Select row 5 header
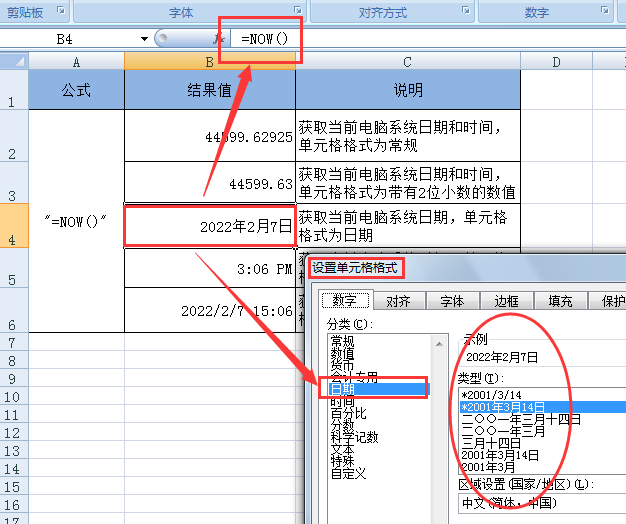 click(14, 267)
